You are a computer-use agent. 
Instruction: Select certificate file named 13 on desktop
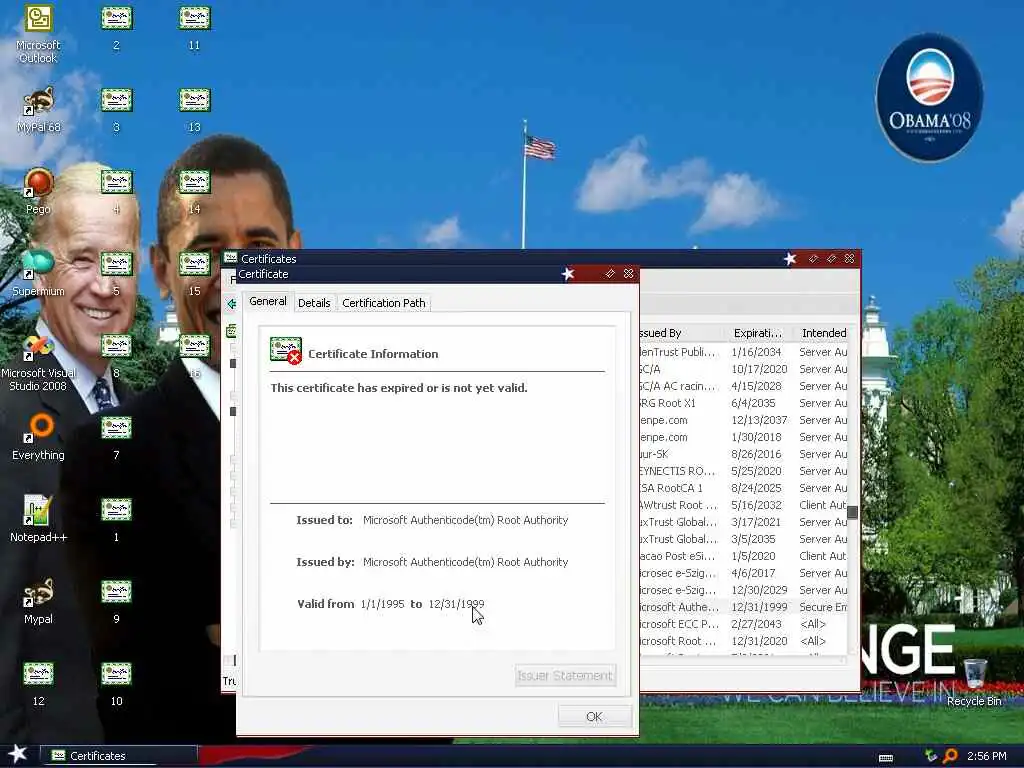pos(195,110)
